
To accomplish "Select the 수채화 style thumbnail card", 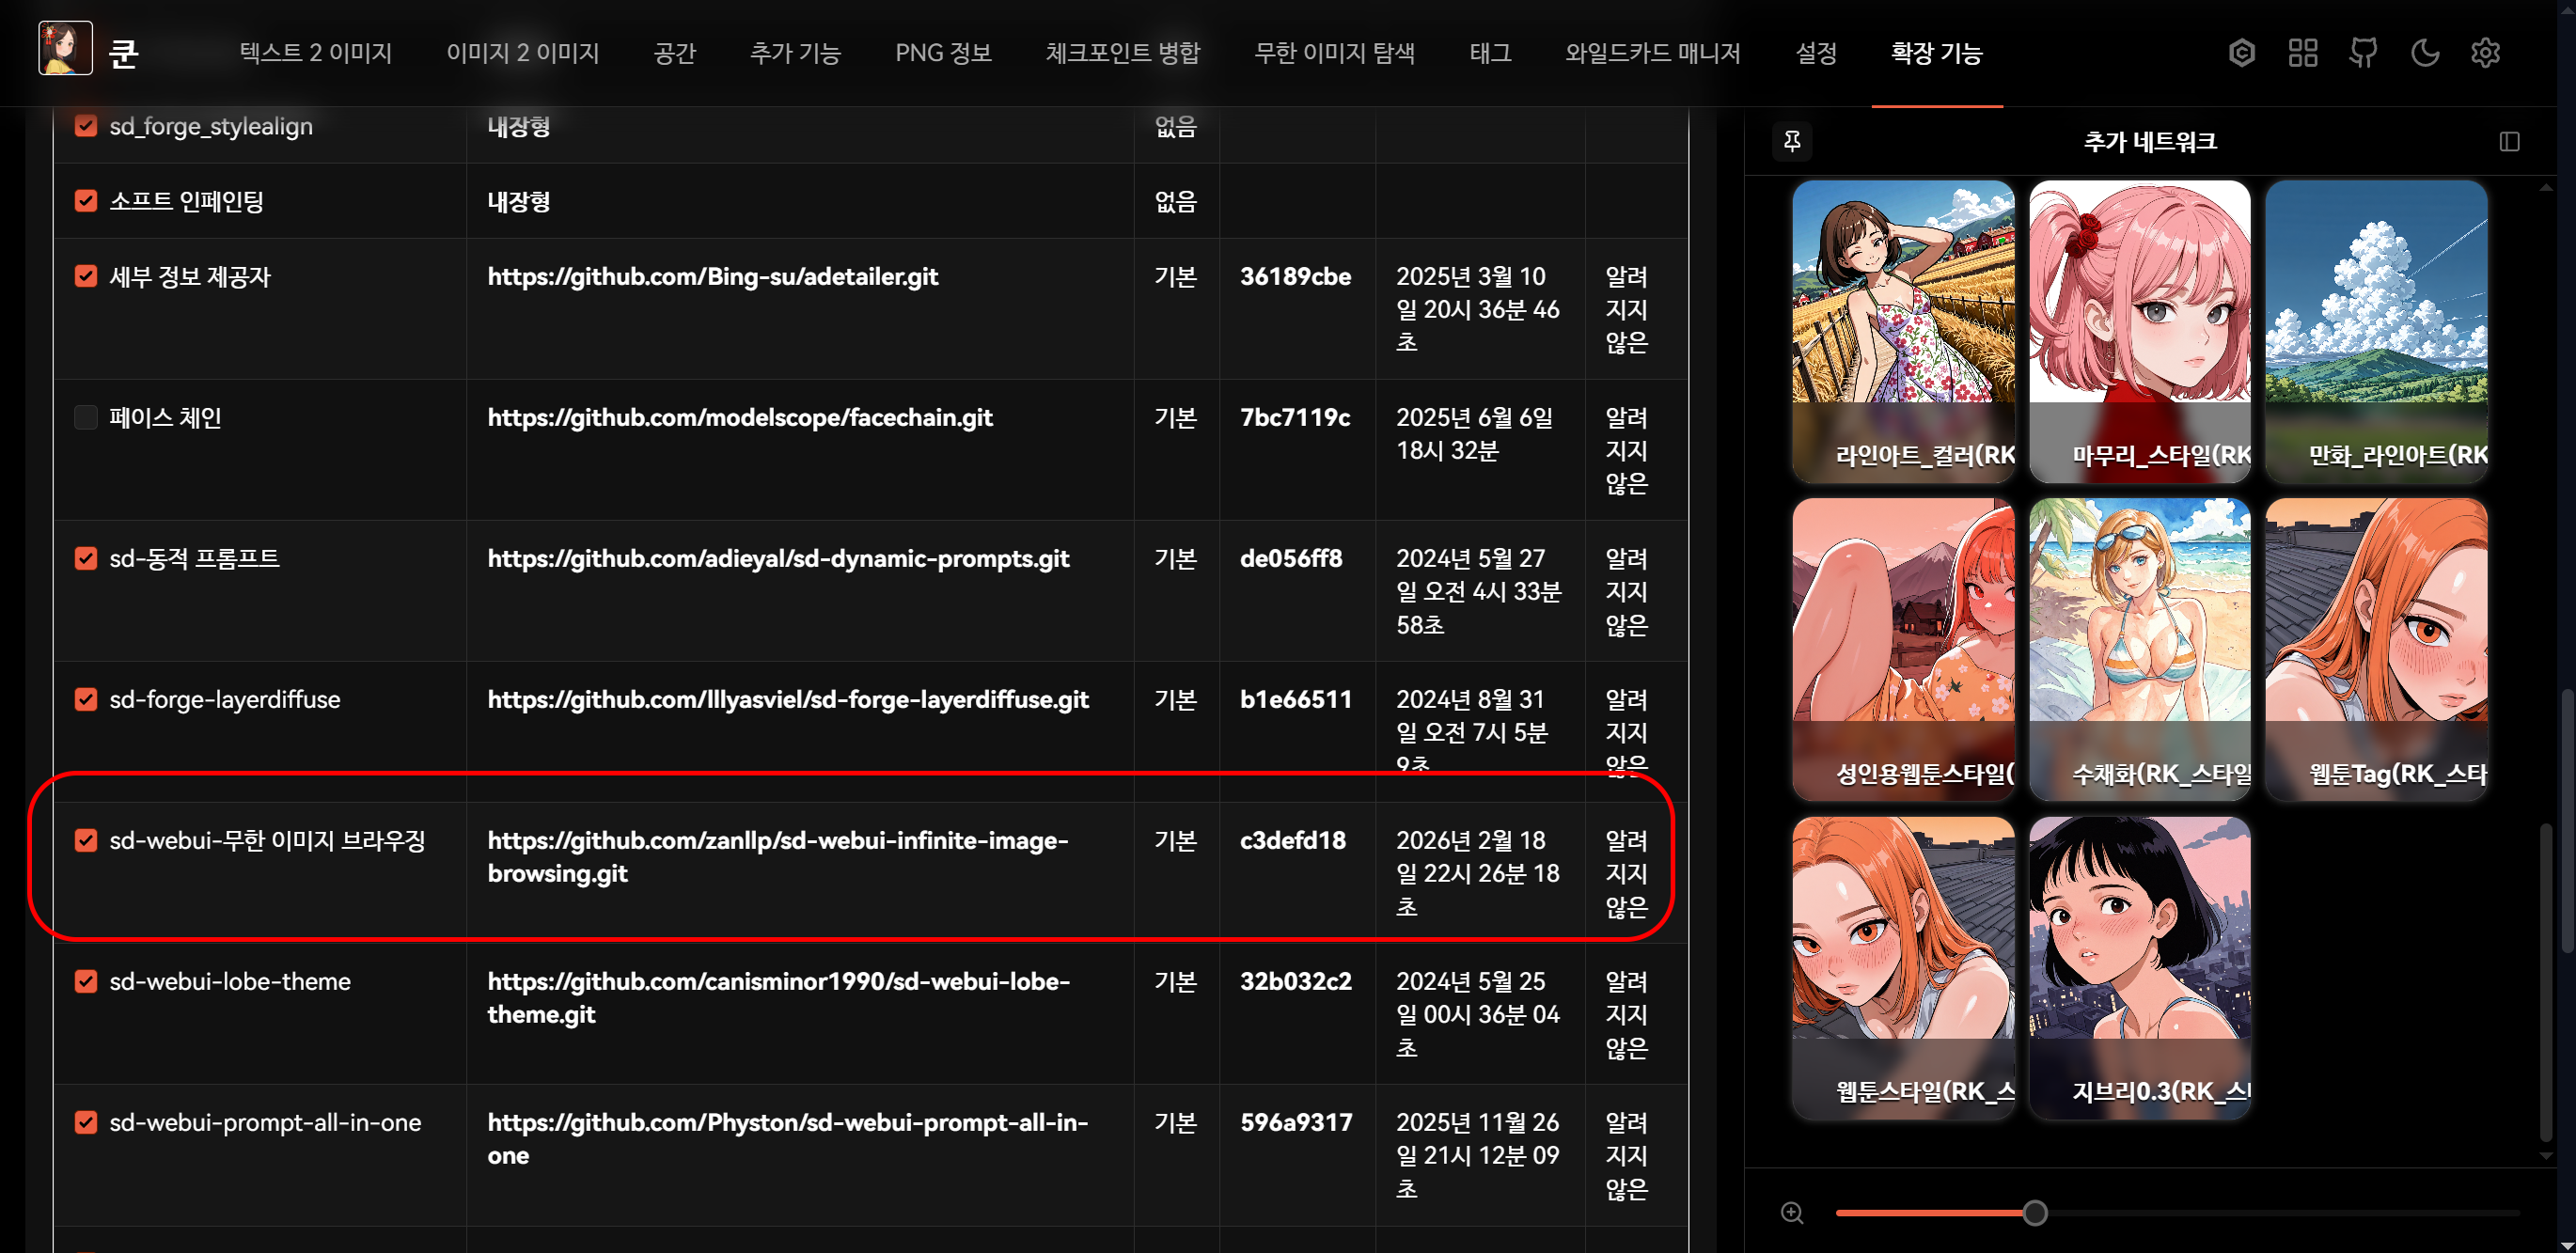I will pos(2139,648).
